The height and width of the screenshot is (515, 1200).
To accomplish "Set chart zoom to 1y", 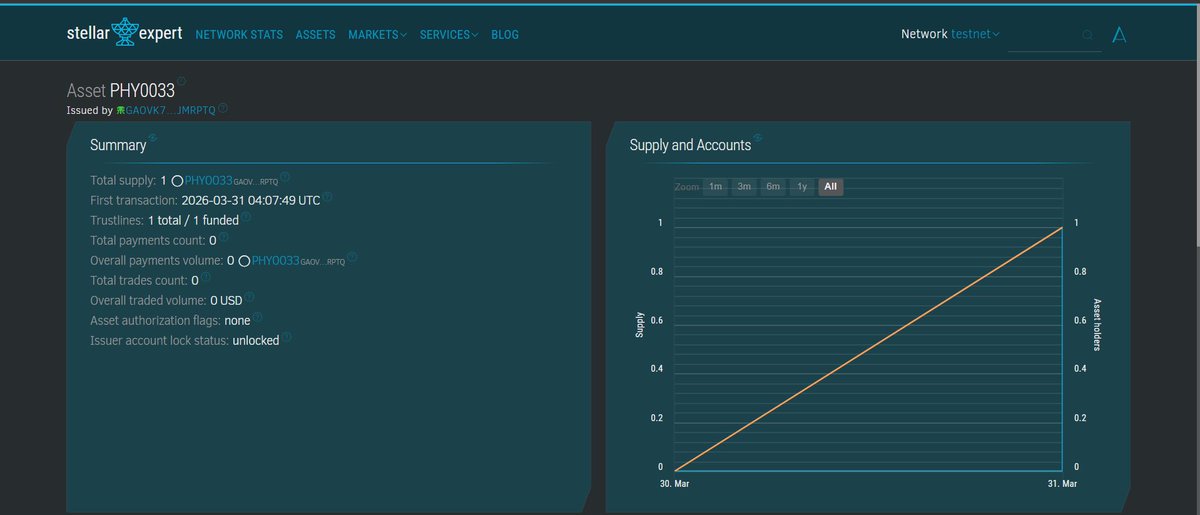I will tap(802, 187).
